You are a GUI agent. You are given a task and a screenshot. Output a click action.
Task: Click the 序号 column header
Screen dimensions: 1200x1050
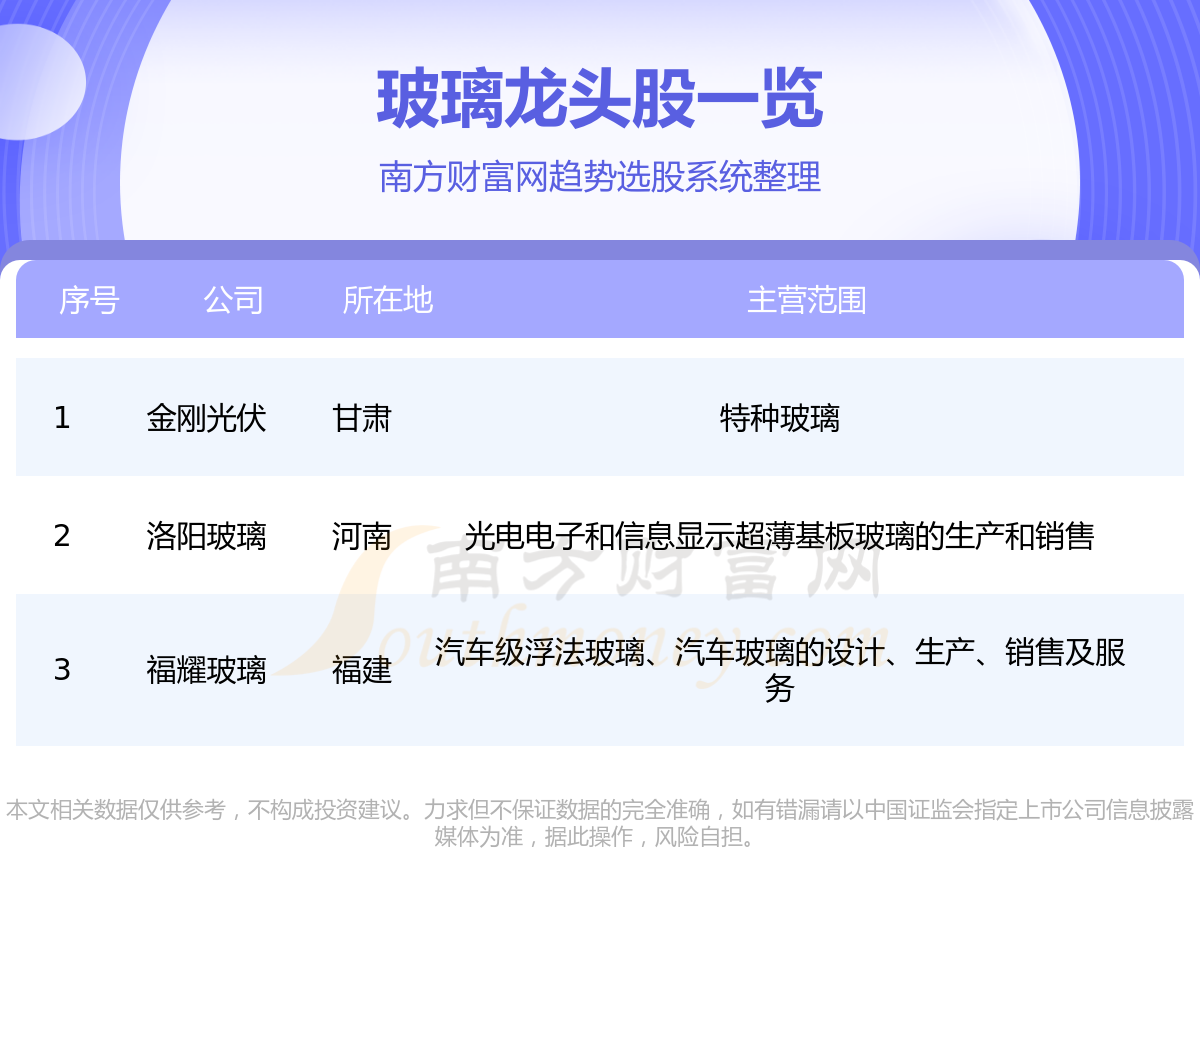[x=89, y=300]
